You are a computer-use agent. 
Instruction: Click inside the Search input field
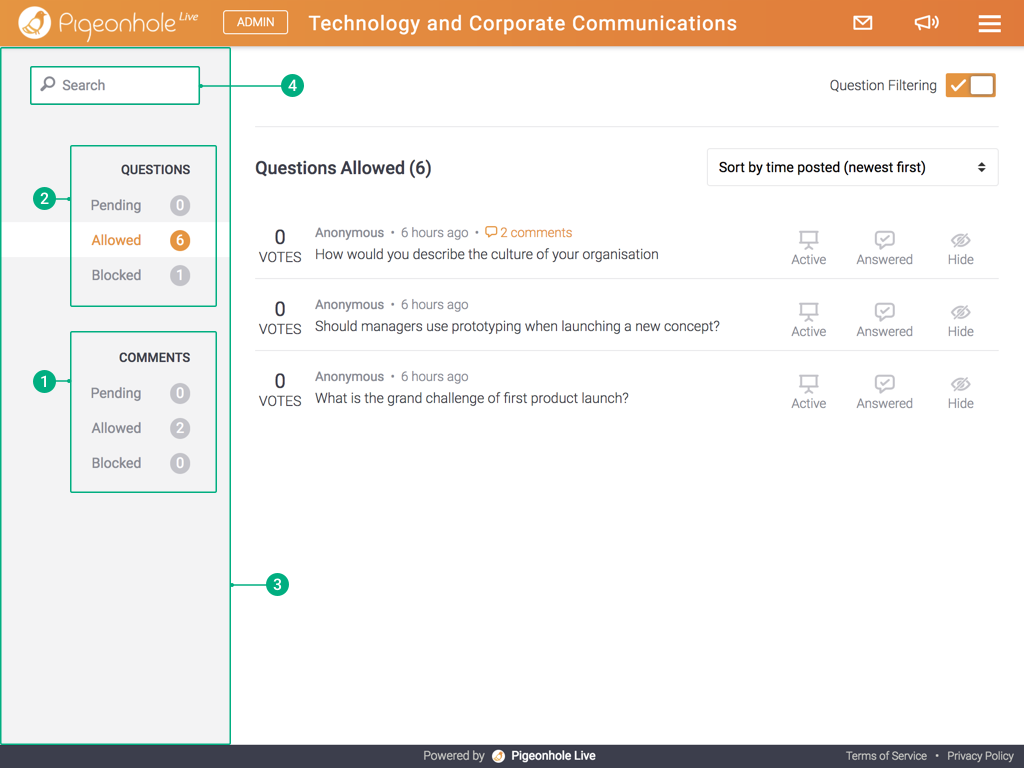click(x=120, y=85)
